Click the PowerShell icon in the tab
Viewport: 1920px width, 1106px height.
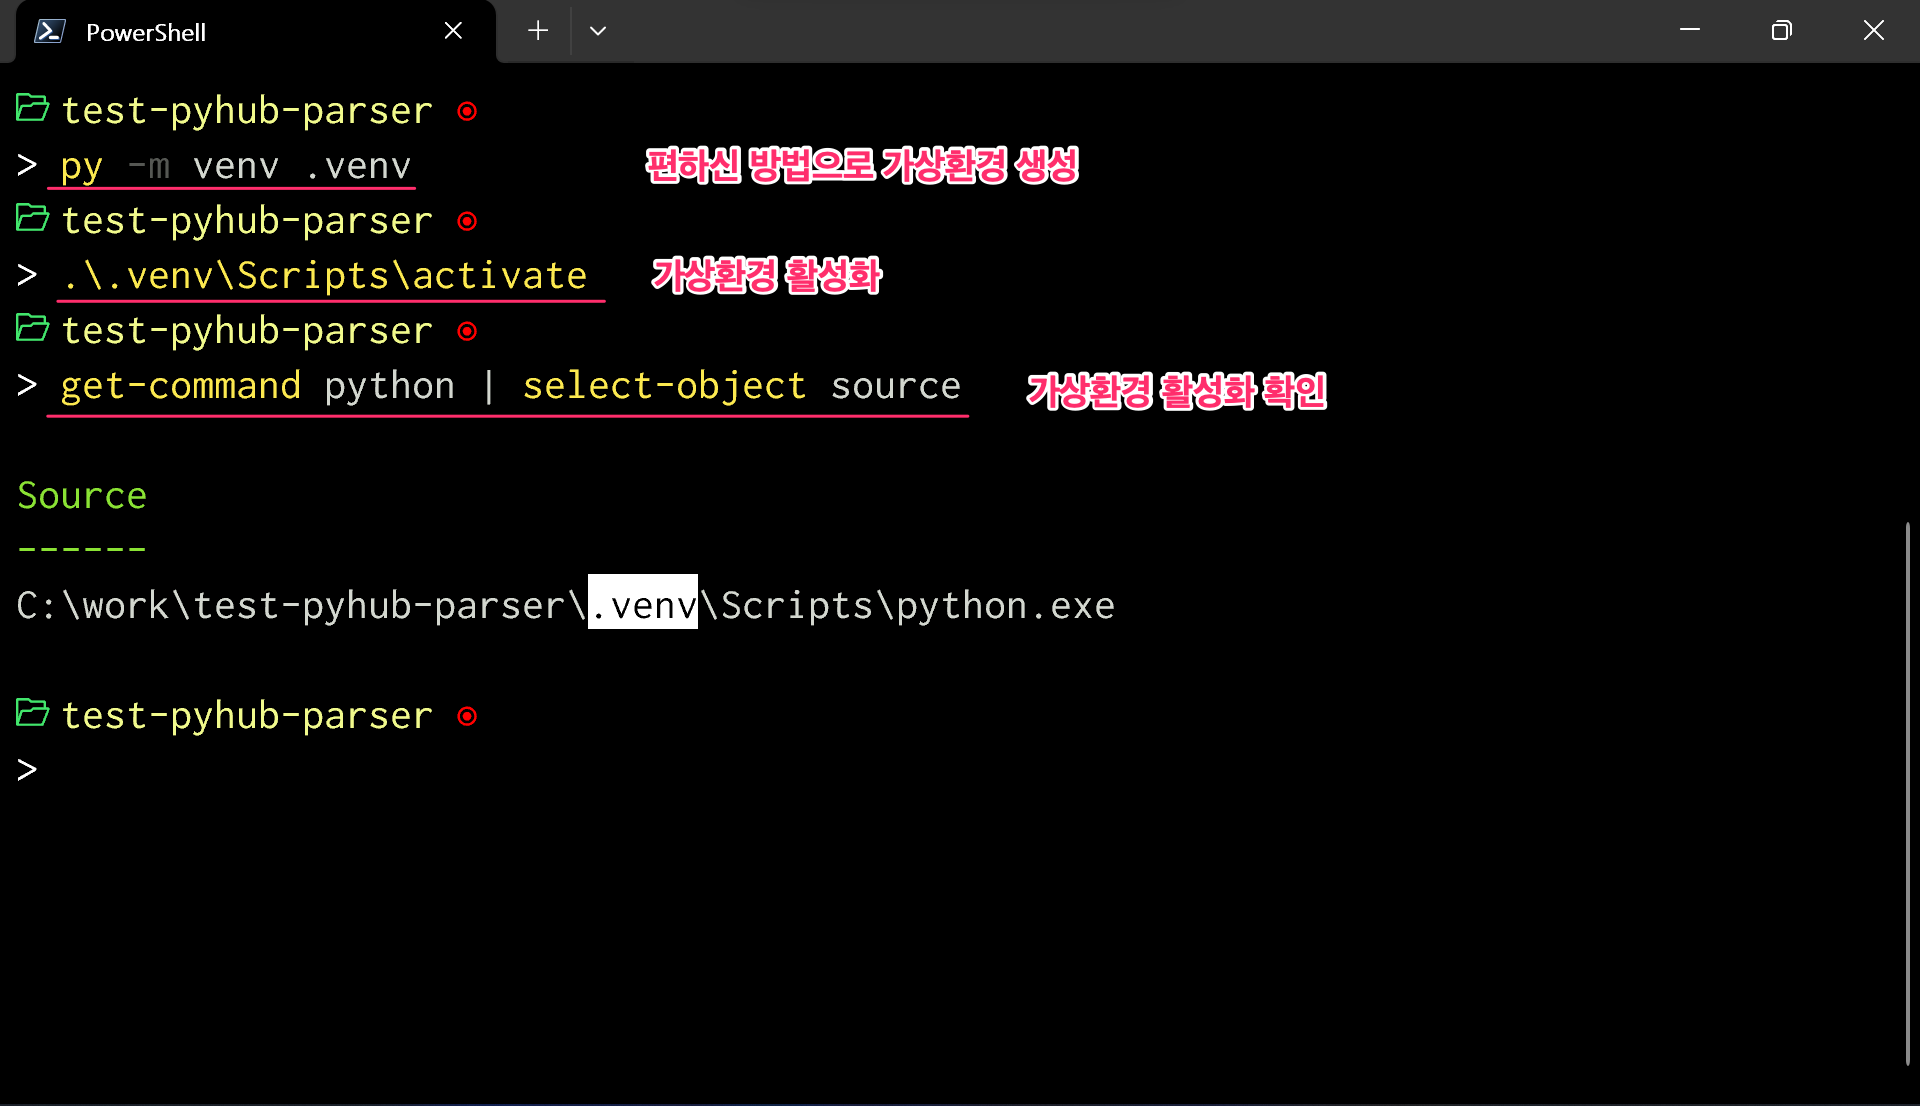click(x=50, y=32)
